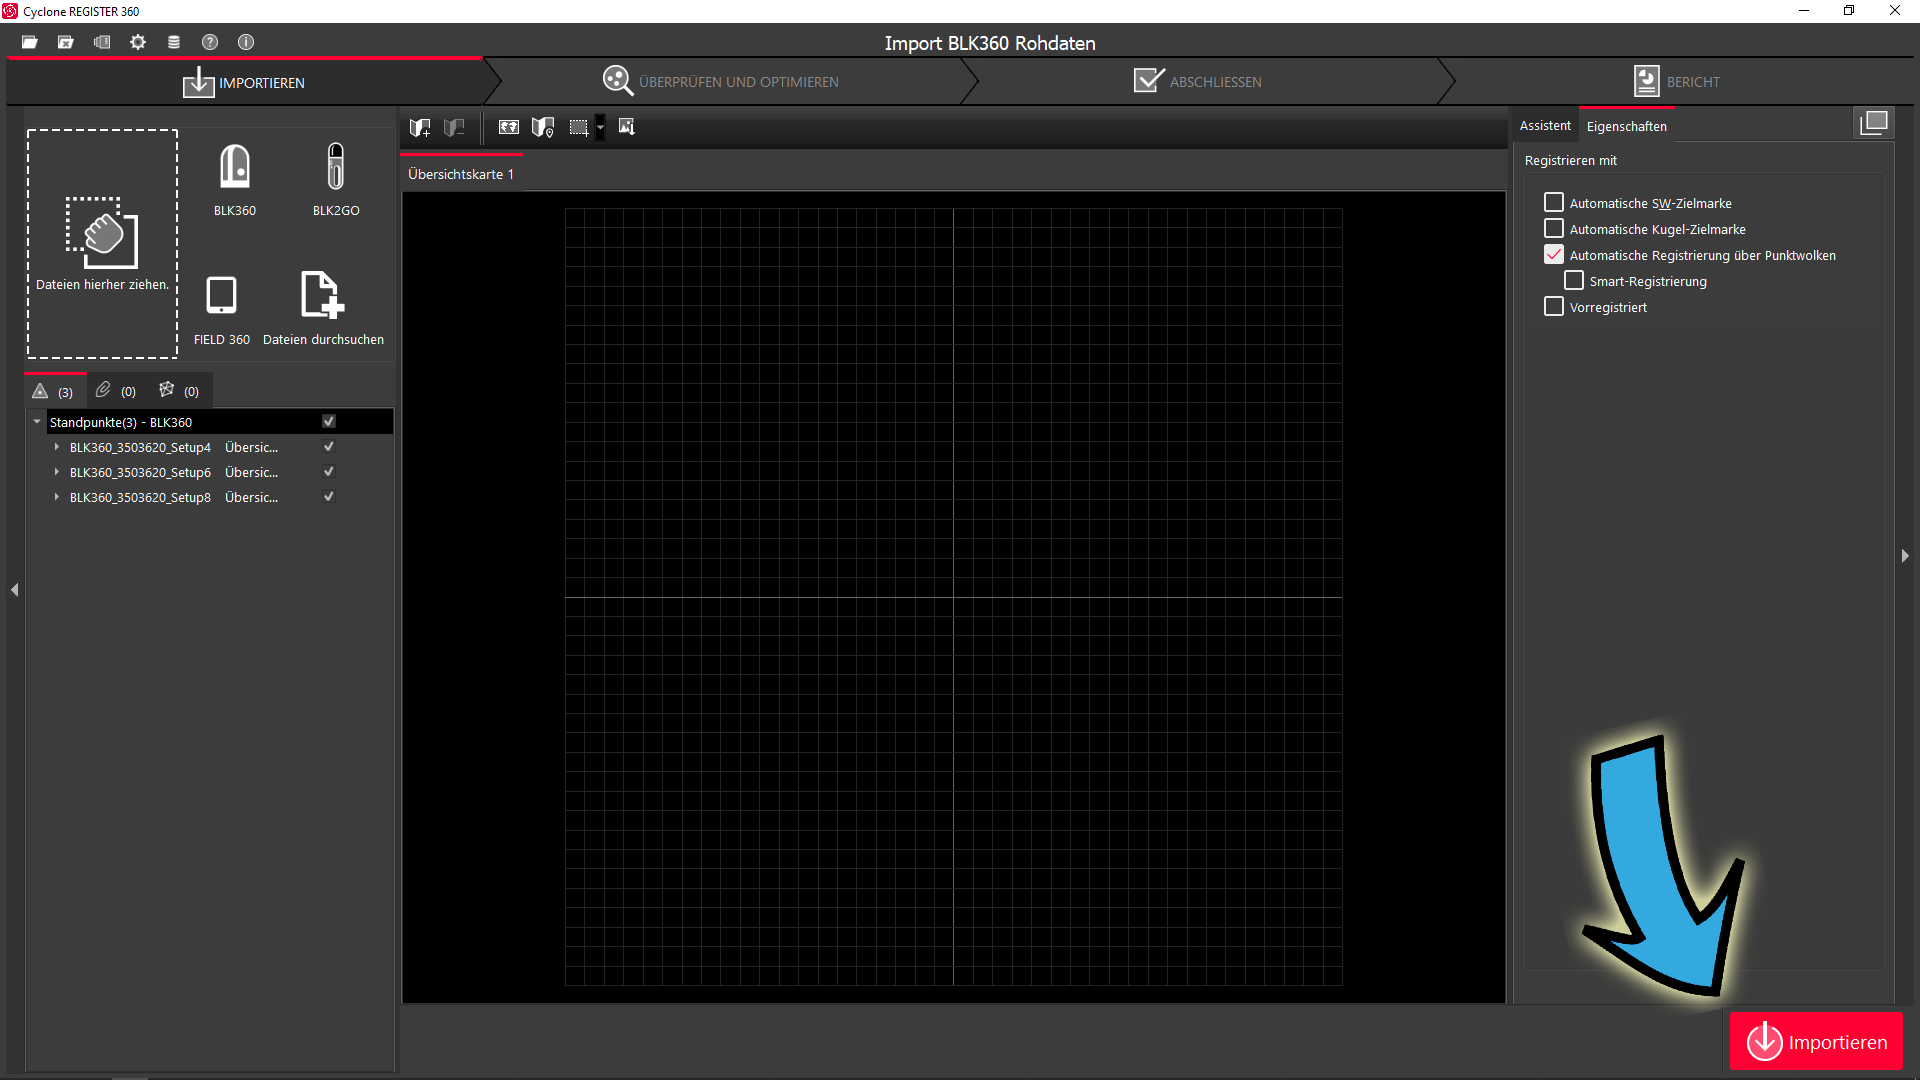Tick the Vorregistriert checkbox
The image size is (1920, 1080).
pos(1554,307)
